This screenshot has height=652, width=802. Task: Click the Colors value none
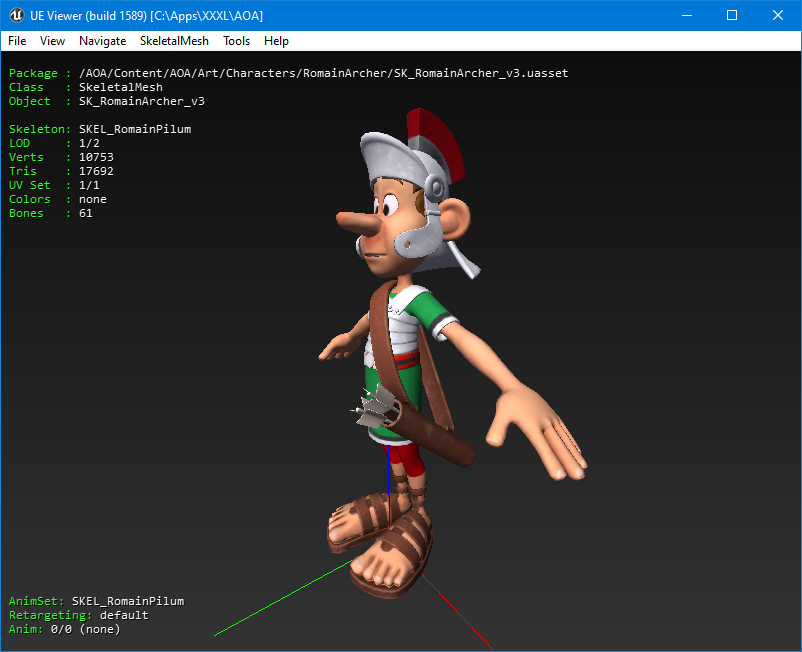(x=93, y=199)
